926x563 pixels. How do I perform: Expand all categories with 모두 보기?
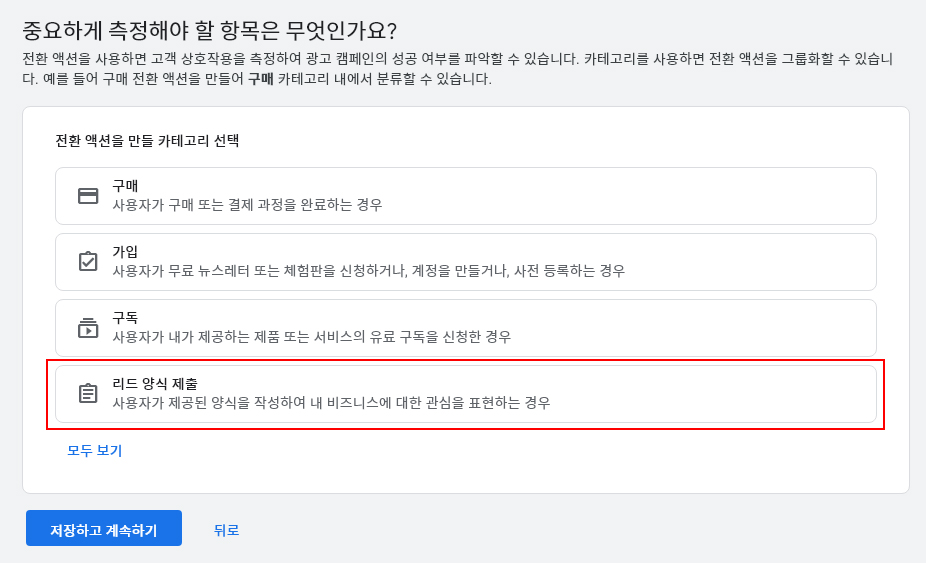[94, 451]
